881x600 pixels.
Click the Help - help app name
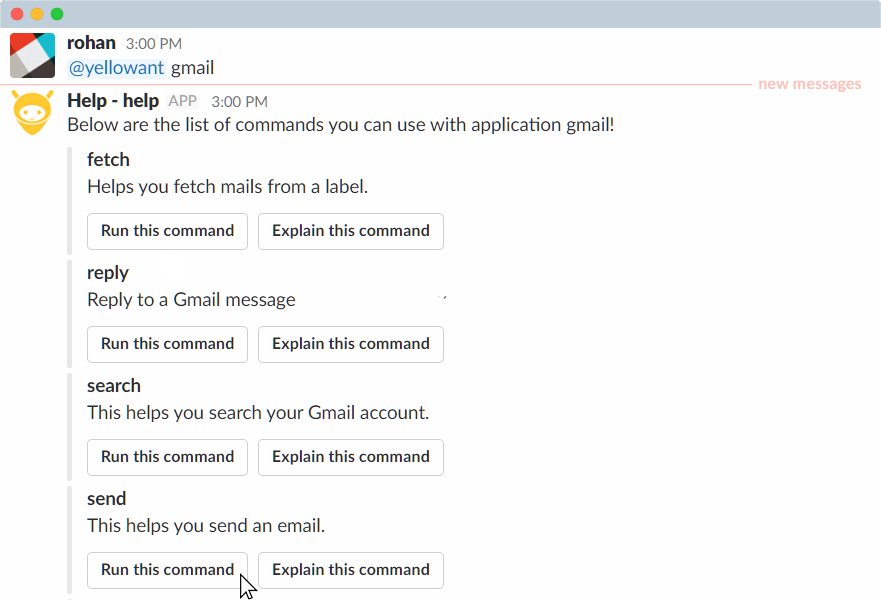113,101
